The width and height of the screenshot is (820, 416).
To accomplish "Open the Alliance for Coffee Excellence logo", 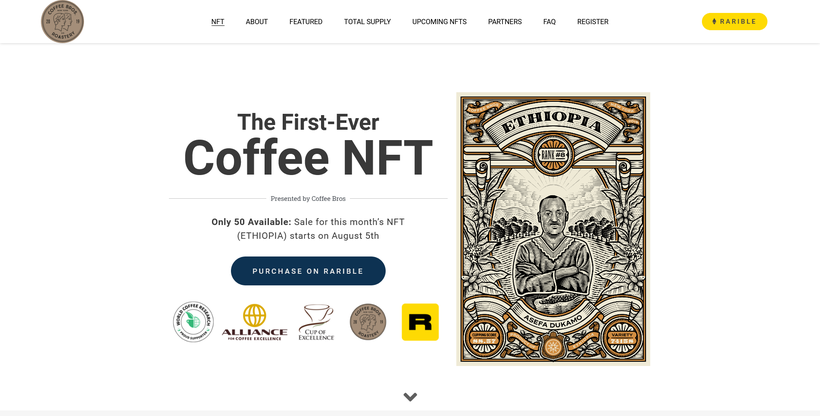I will [254, 322].
